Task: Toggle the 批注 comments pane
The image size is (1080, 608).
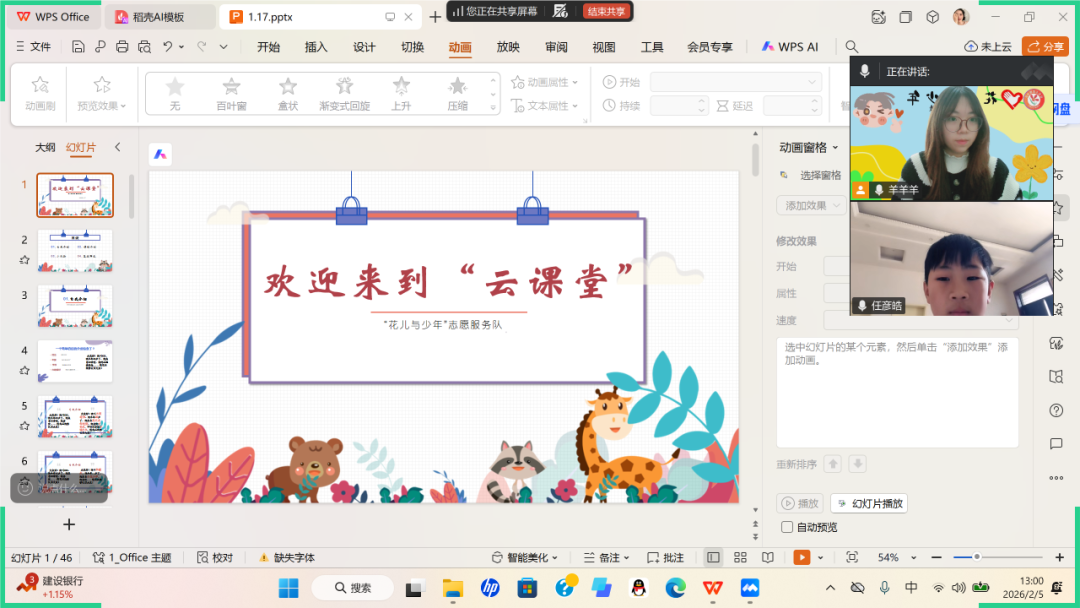Action: click(x=666, y=557)
